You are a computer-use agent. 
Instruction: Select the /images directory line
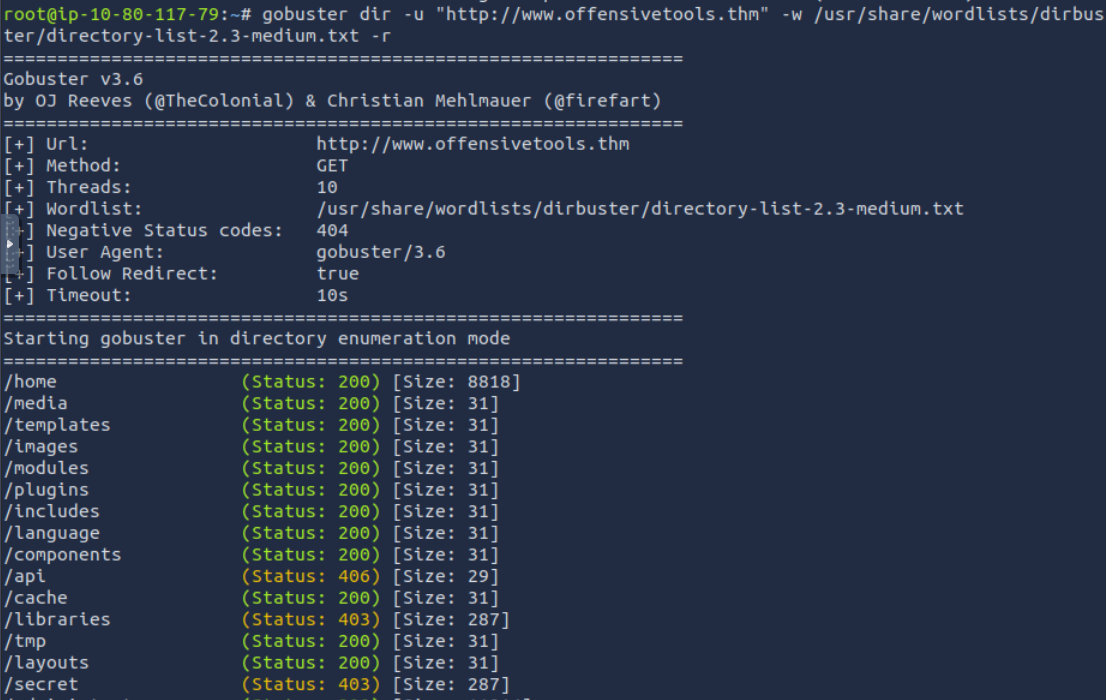click(41, 447)
